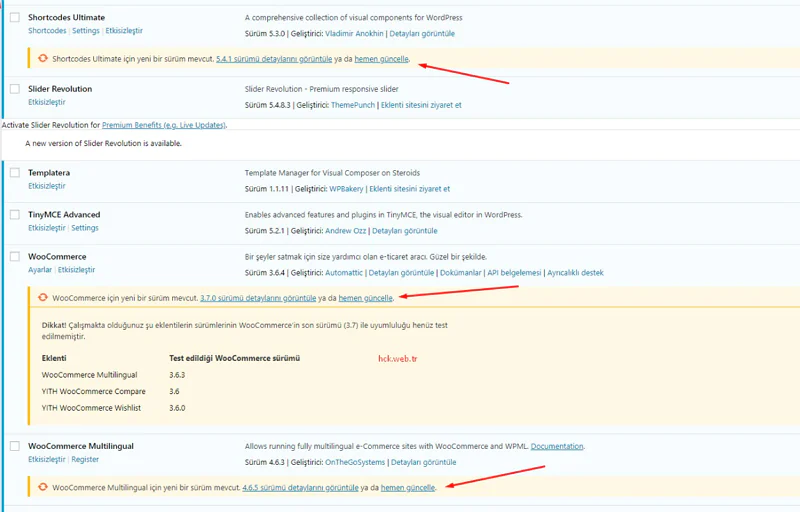Deactivate WooCommerce Multilingual via Etkisizleştir

click(x=47, y=459)
